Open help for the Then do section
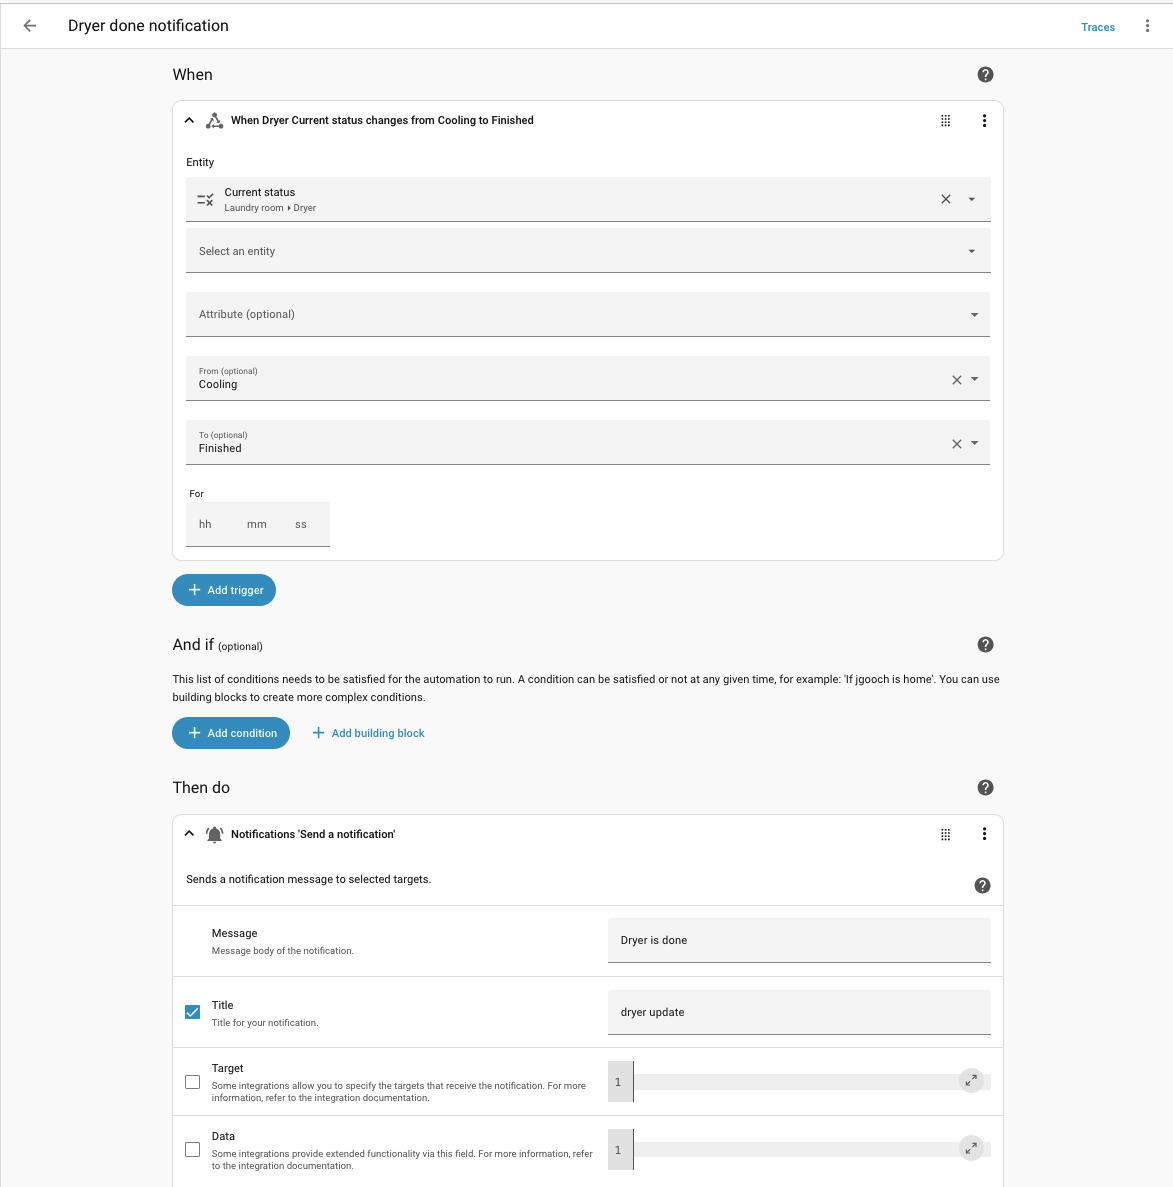The image size is (1173, 1187). 985,788
